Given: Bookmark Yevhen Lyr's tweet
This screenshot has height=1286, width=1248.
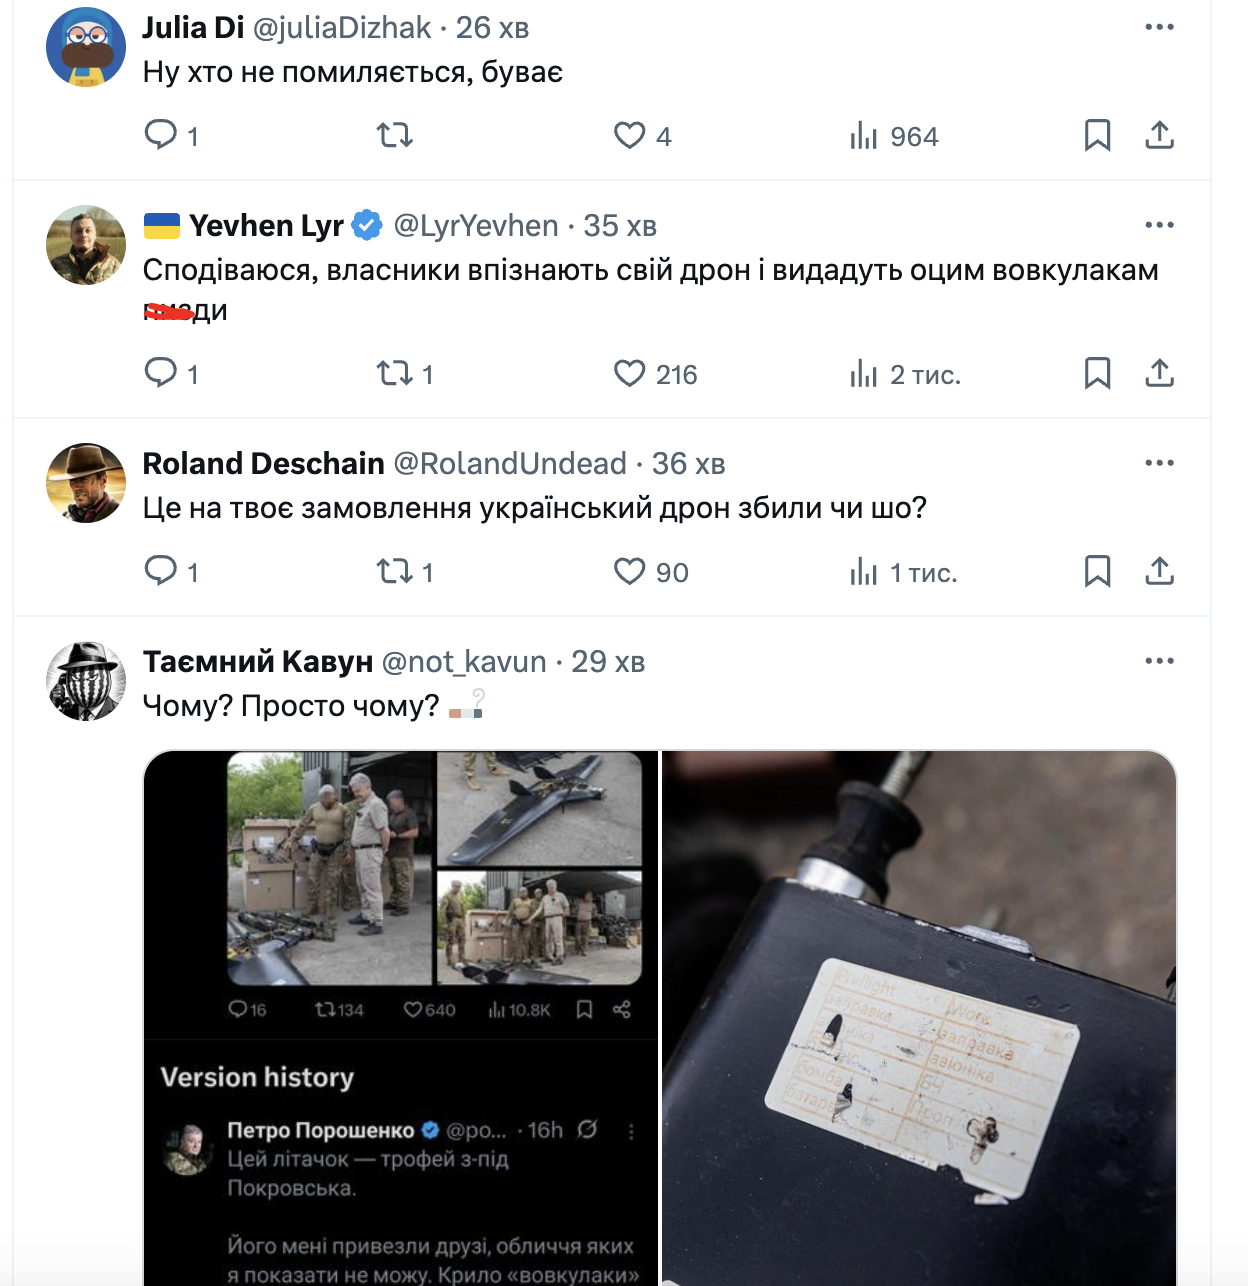Looking at the screenshot, I should point(1097,374).
